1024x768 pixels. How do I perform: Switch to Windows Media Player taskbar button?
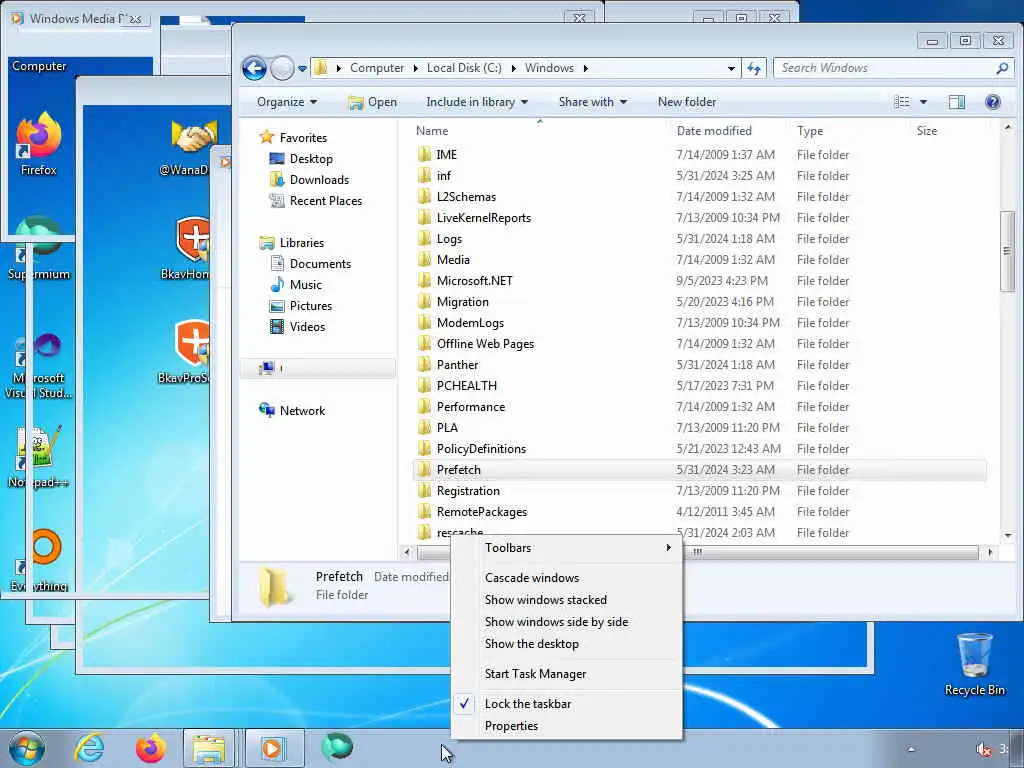click(273, 748)
